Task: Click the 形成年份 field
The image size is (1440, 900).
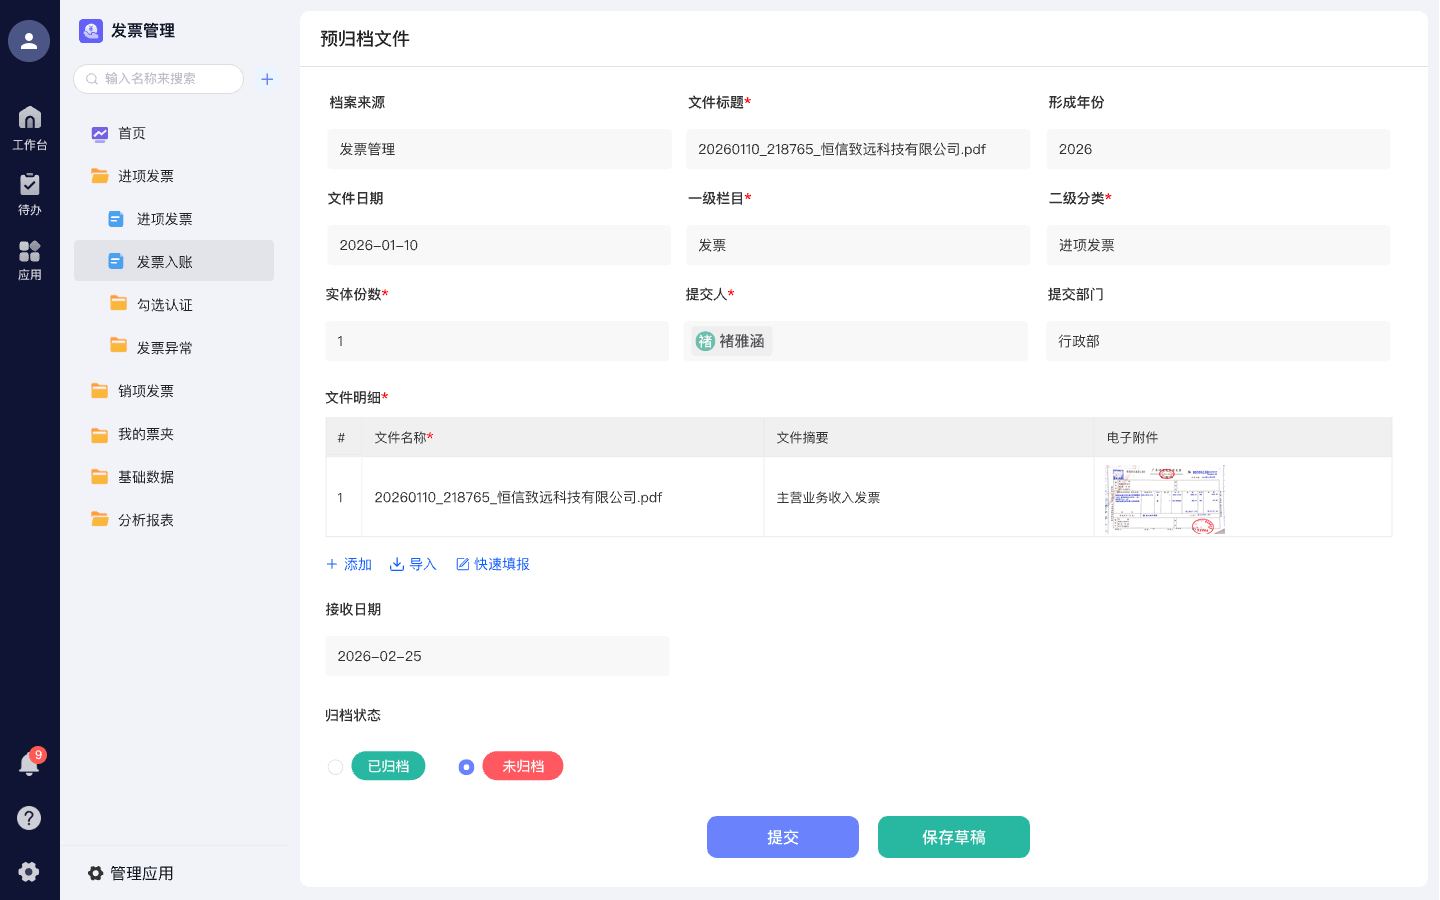Action: (1218, 149)
